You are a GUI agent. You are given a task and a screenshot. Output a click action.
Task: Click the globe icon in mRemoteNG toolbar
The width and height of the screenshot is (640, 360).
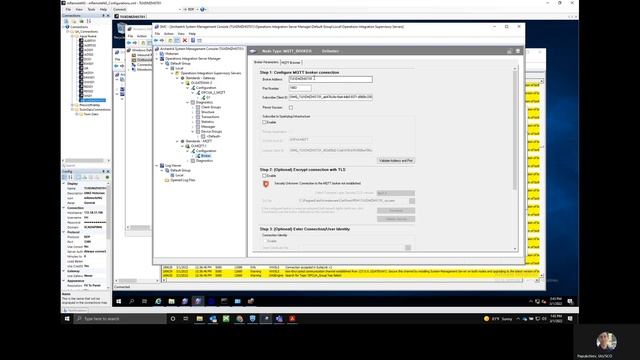(x=202, y=9)
